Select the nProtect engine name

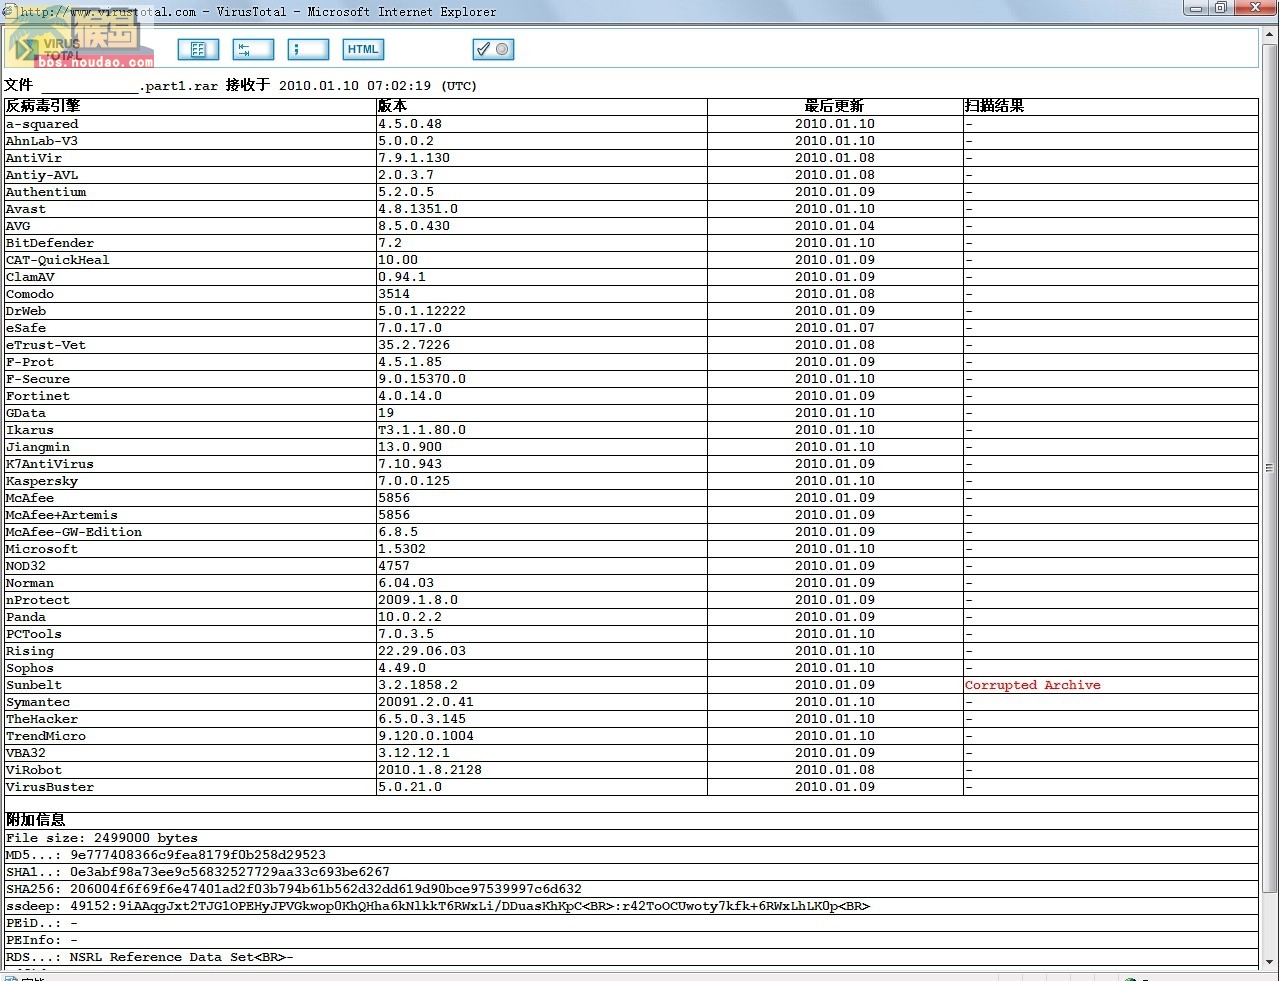[x=38, y=600]
